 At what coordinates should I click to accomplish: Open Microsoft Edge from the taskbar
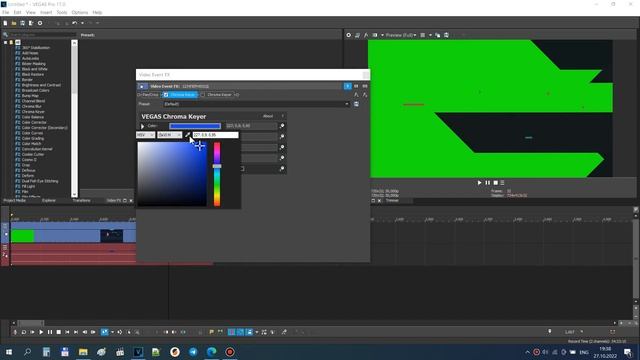(x=211, y=352)
